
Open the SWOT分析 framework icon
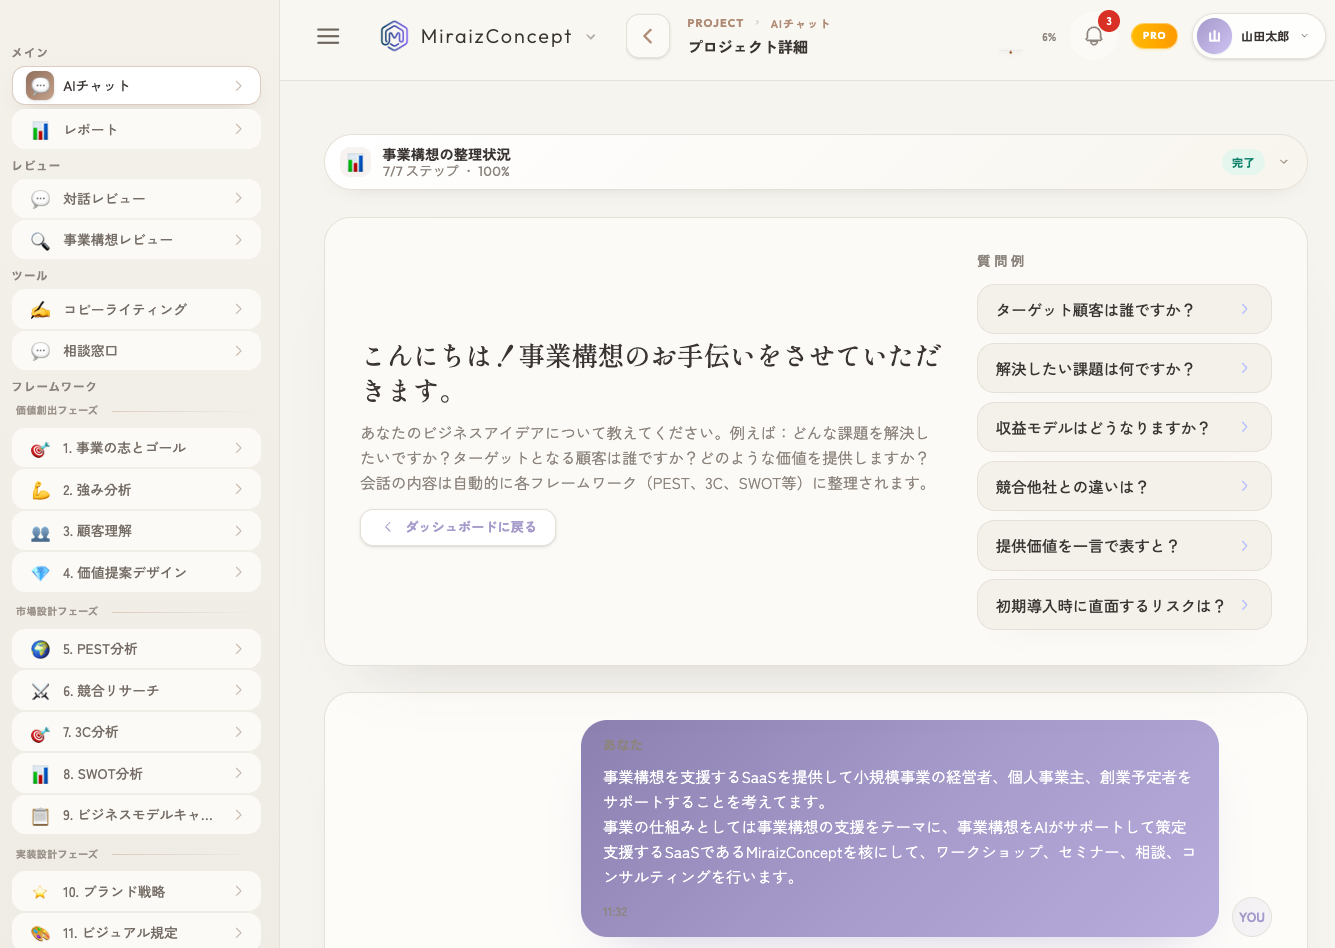click(x=38, y=773)
